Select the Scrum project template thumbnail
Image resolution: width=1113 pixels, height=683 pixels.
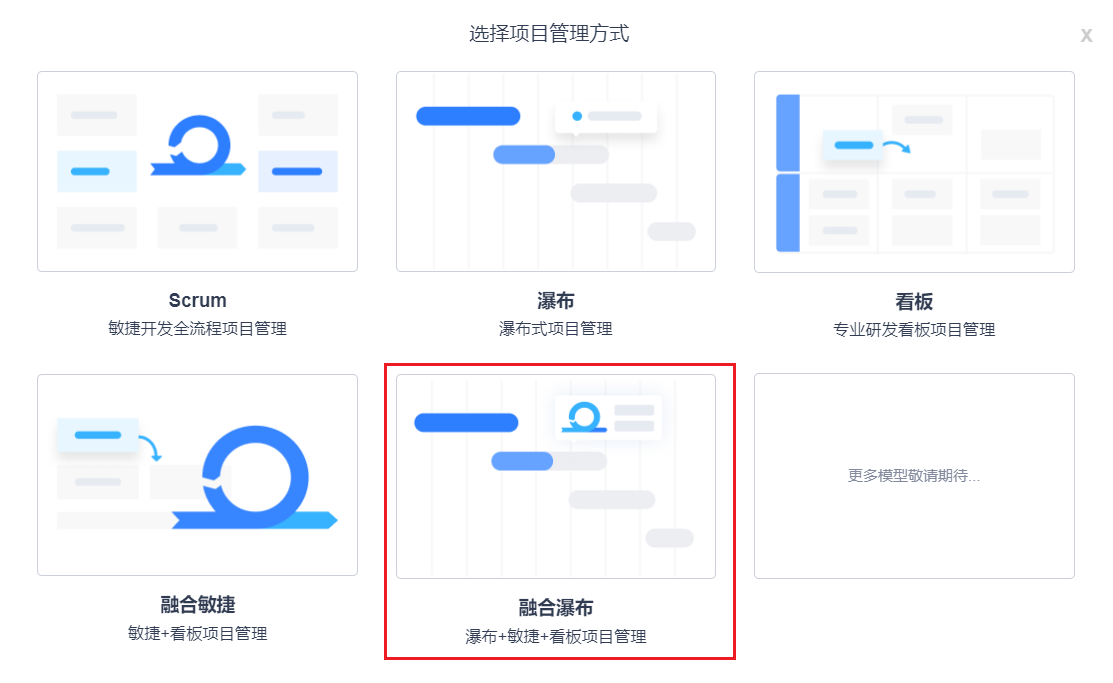(197, 171)
